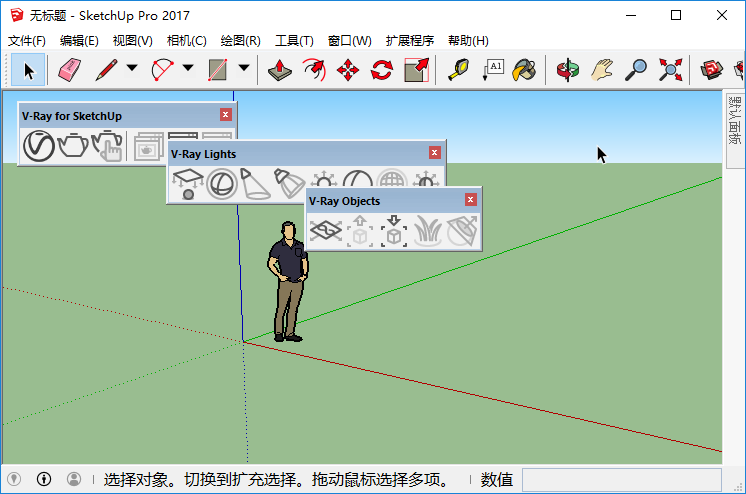Expand the Line tool dropdown arrow

click(x=132, y=68)
